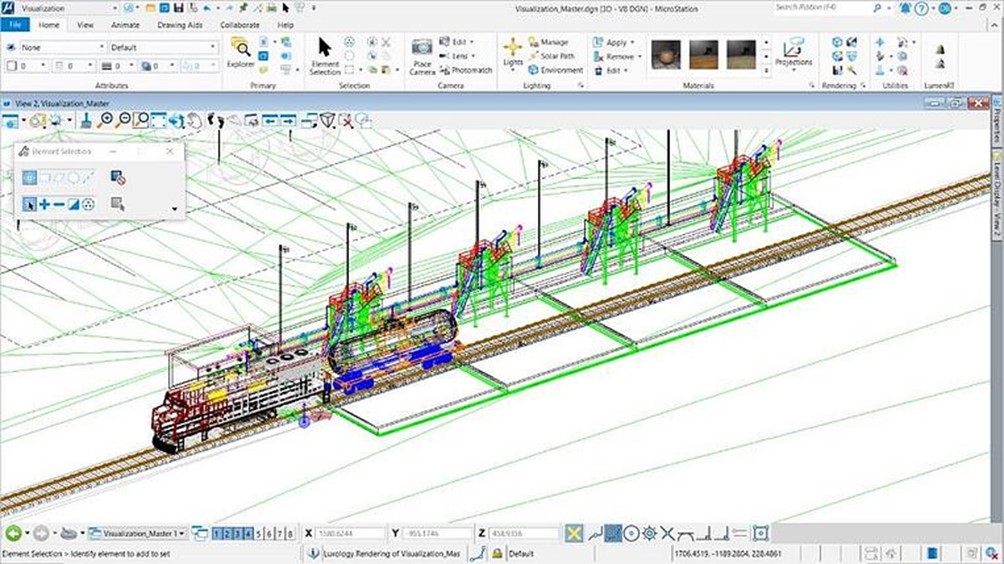Toggle AccuSnap yellow button in status bar

pyautogui.click(x=574, y=534)
